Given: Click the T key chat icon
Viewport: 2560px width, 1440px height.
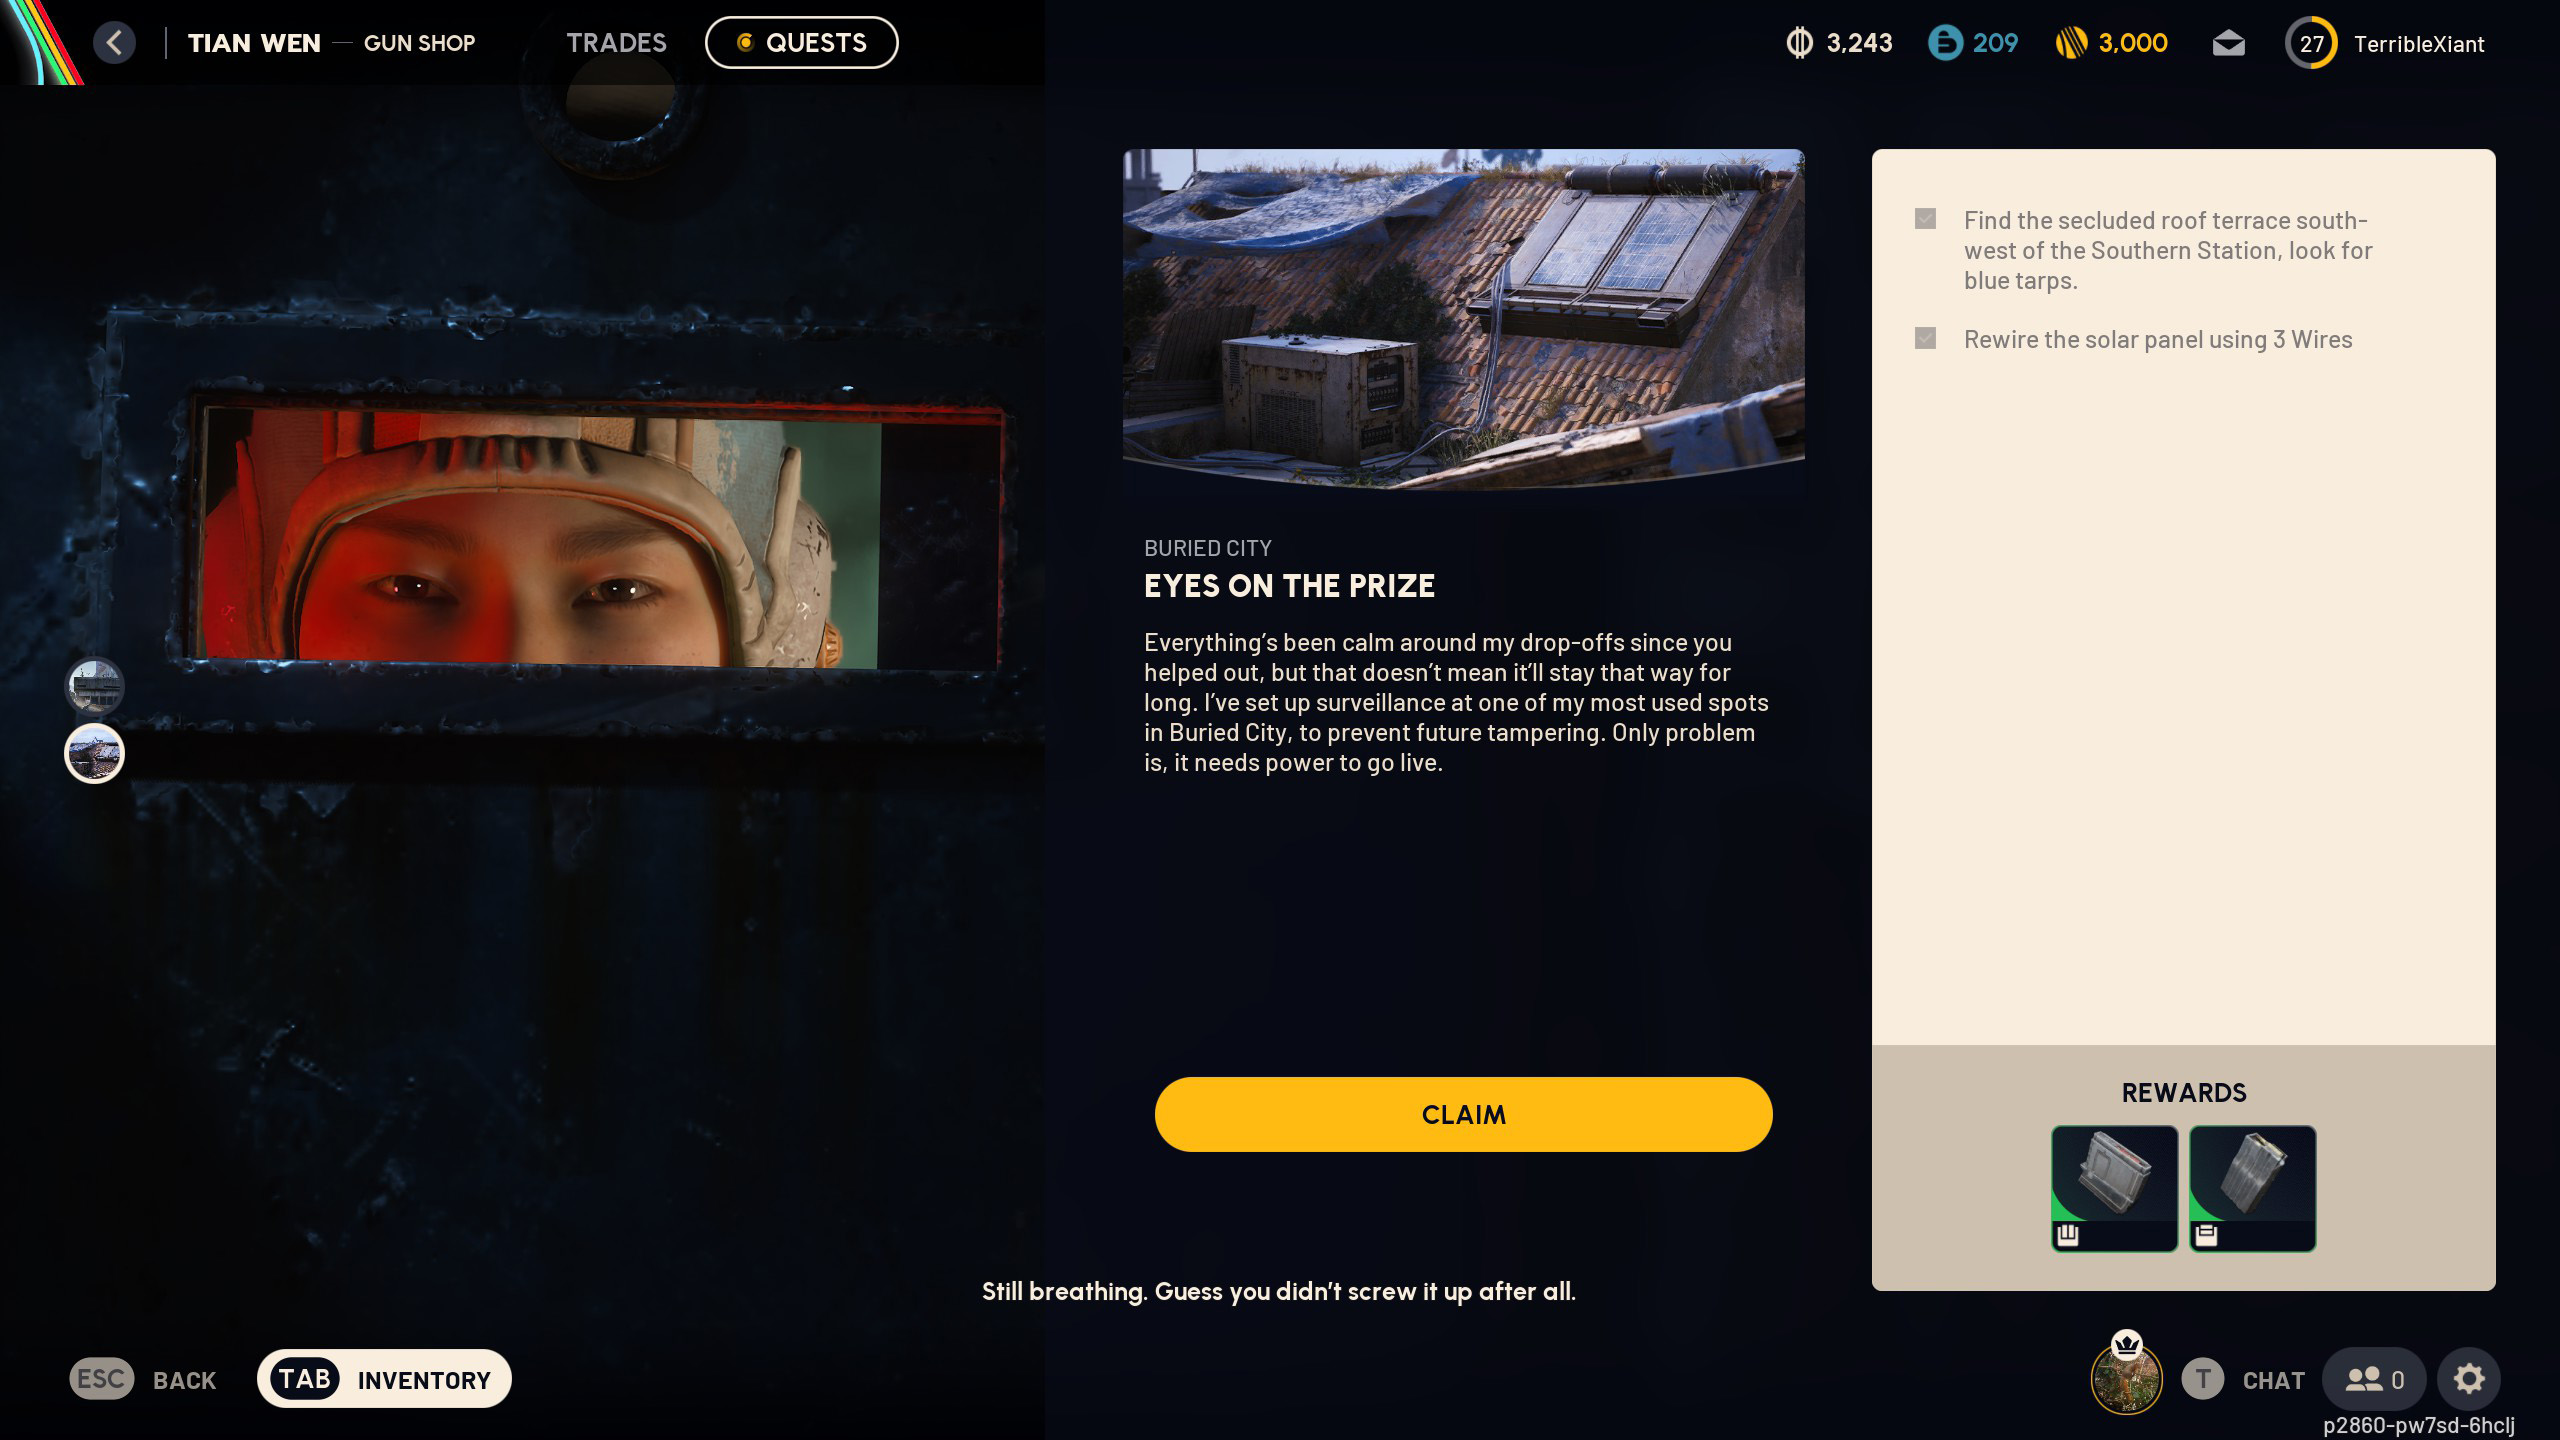Looking at the screenshot, I should click(x=2202, y=1379).
